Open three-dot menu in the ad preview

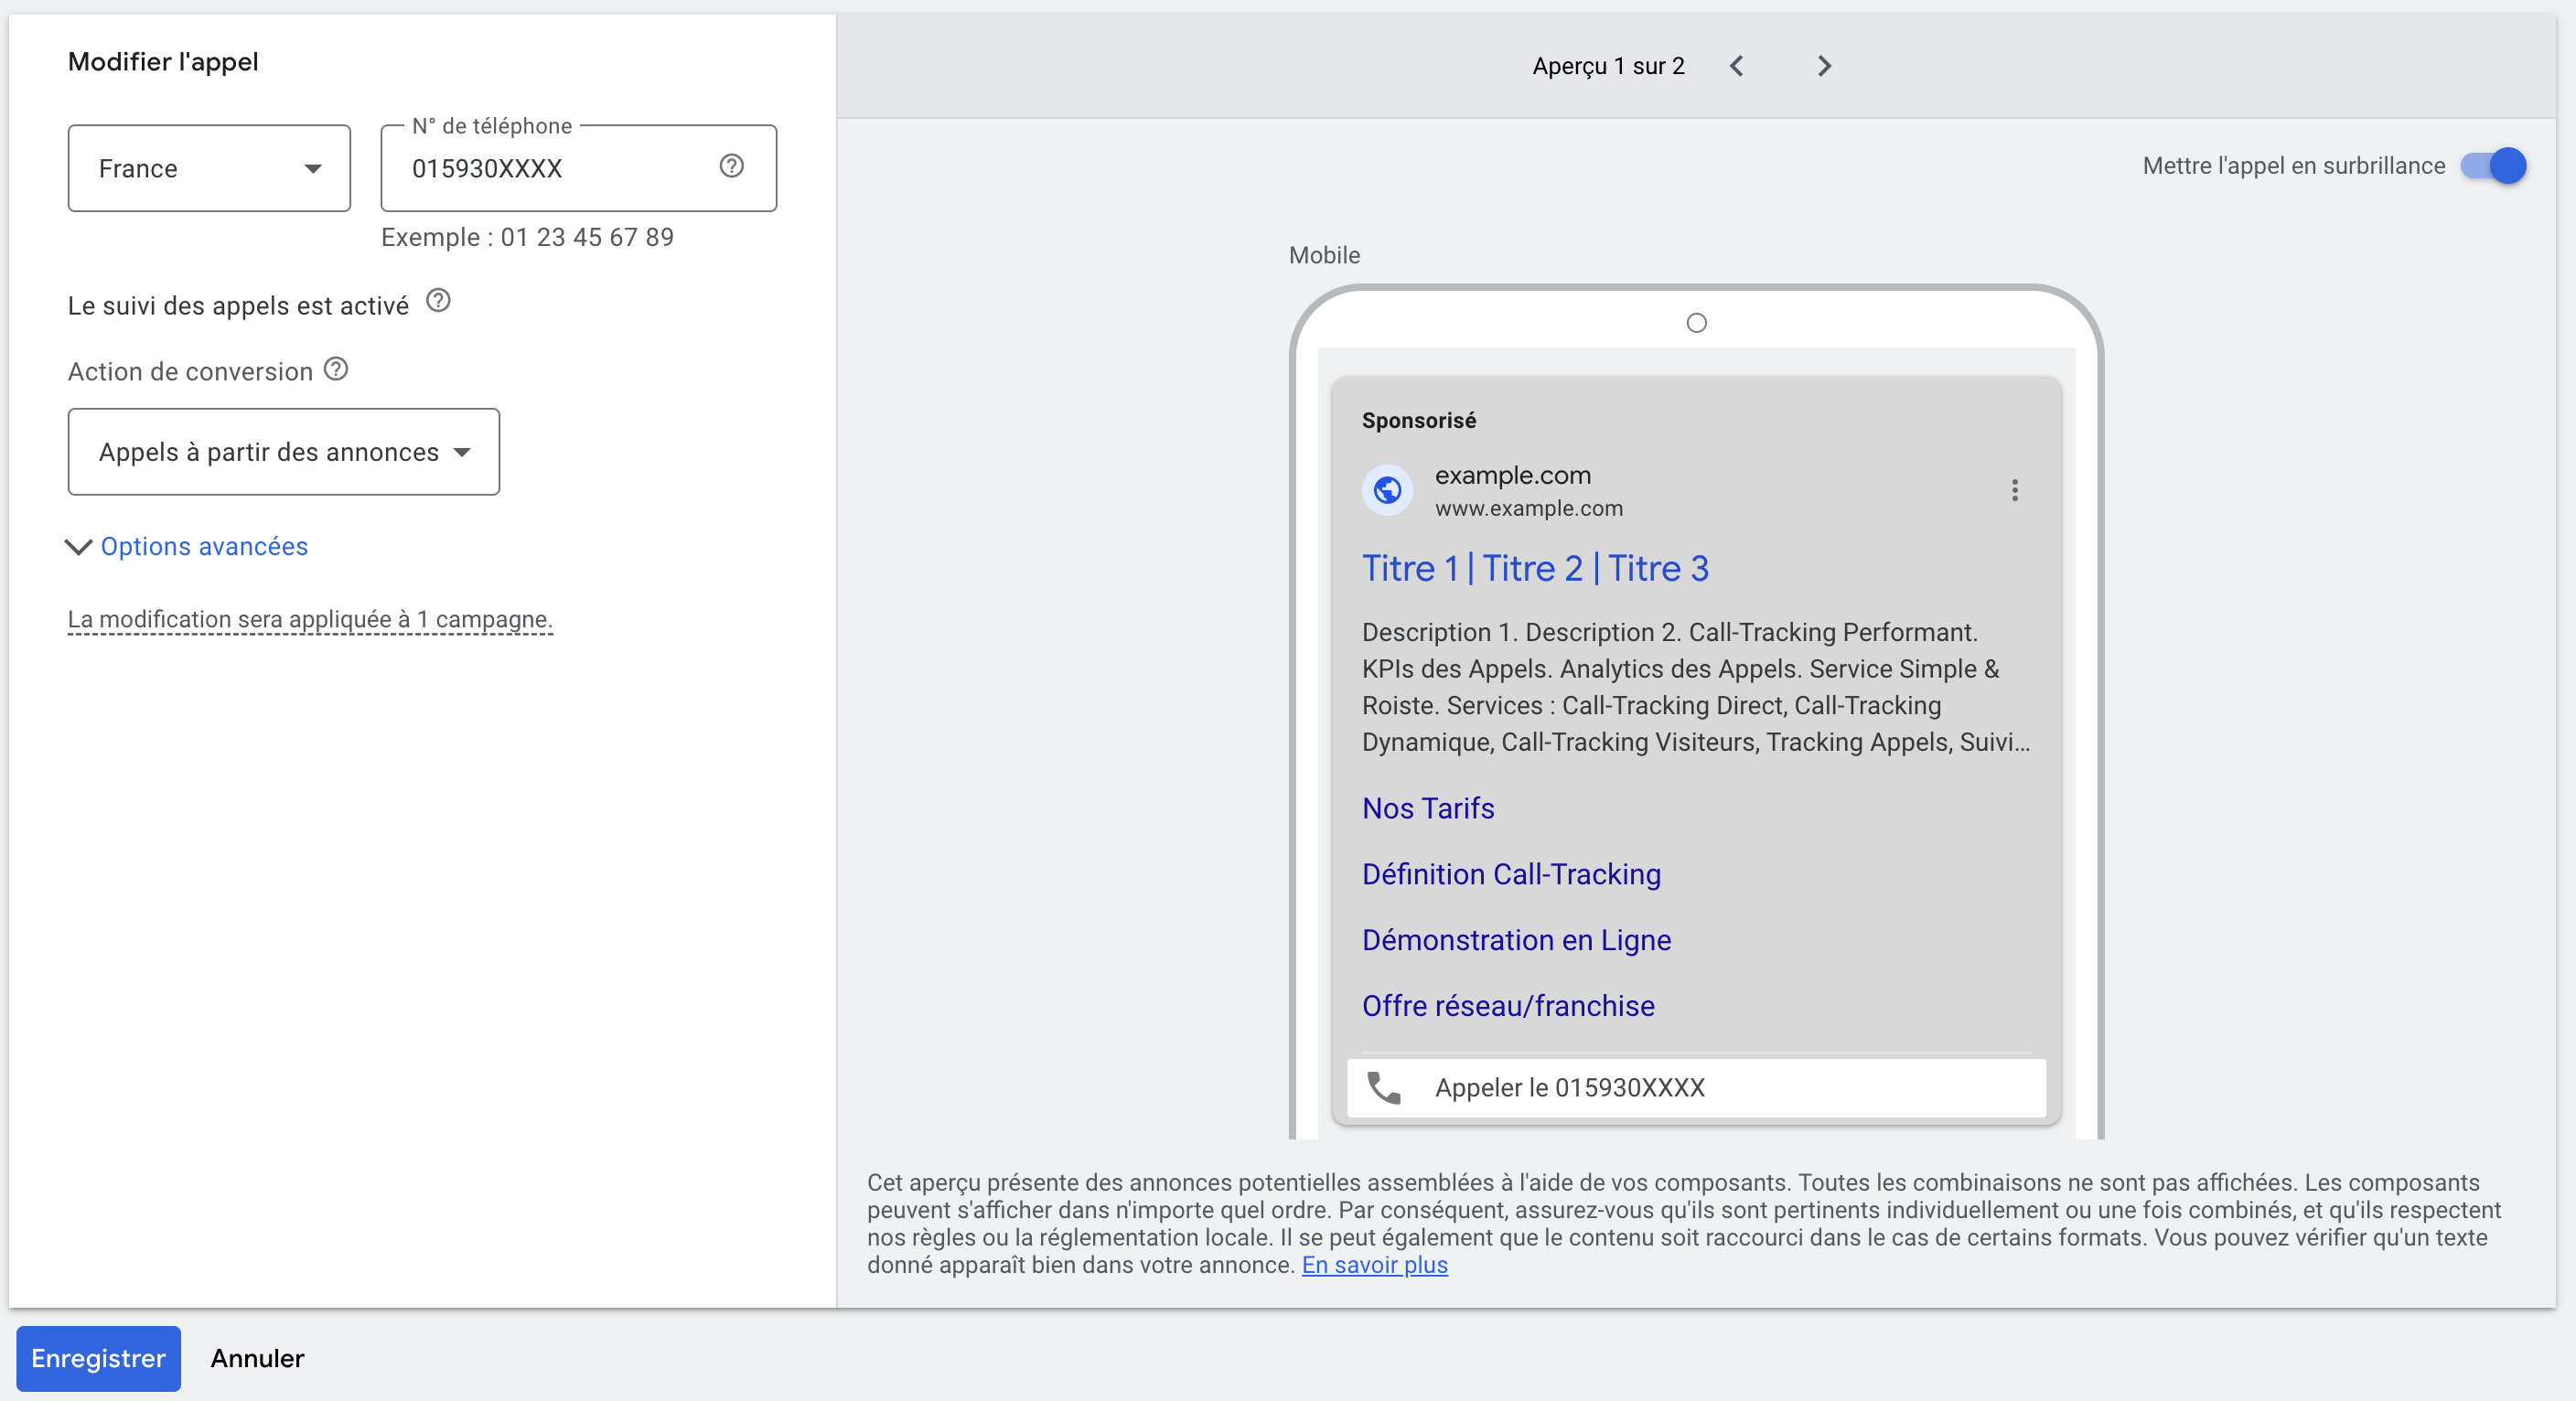[x=2014, y=490]
